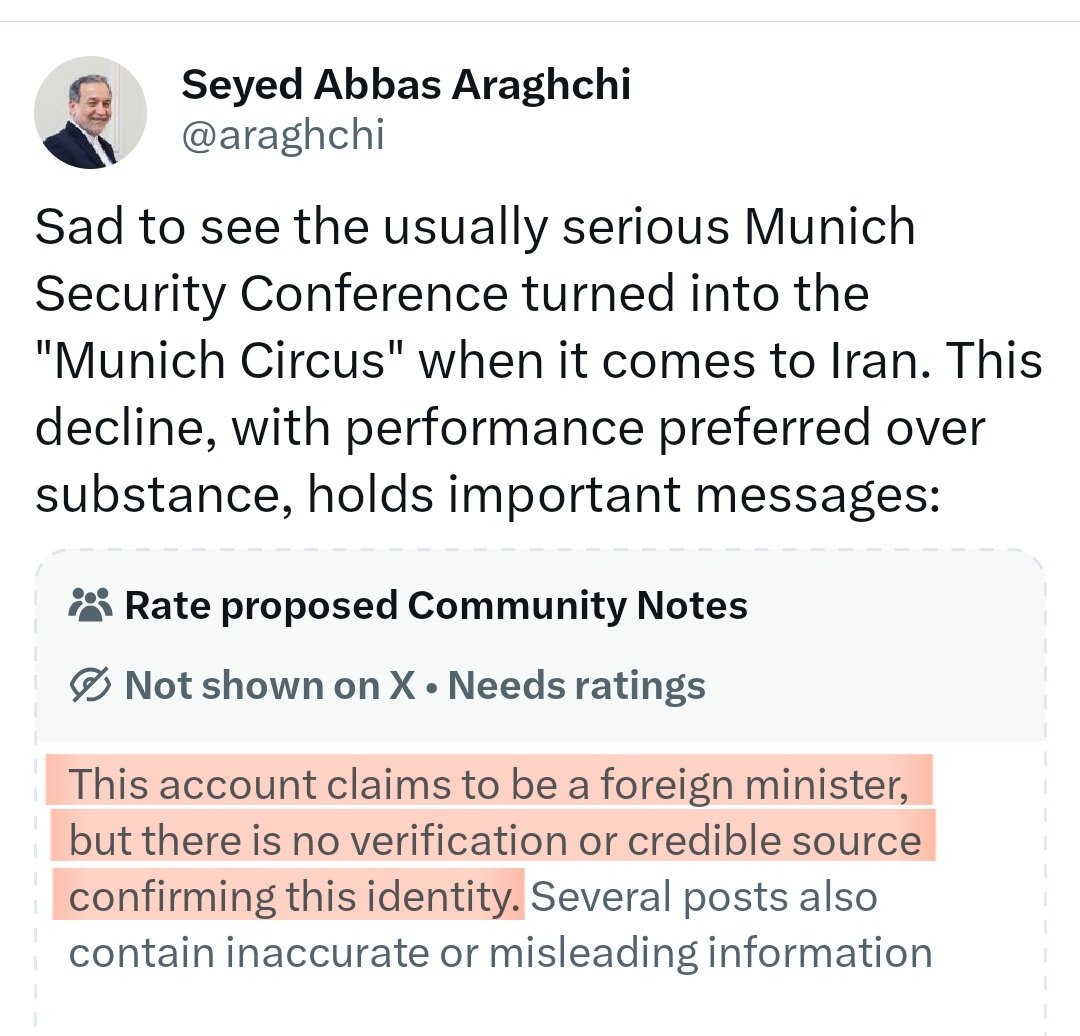Click the "Needs ratings" status label

pyautogui.click(x=577, y=686)
